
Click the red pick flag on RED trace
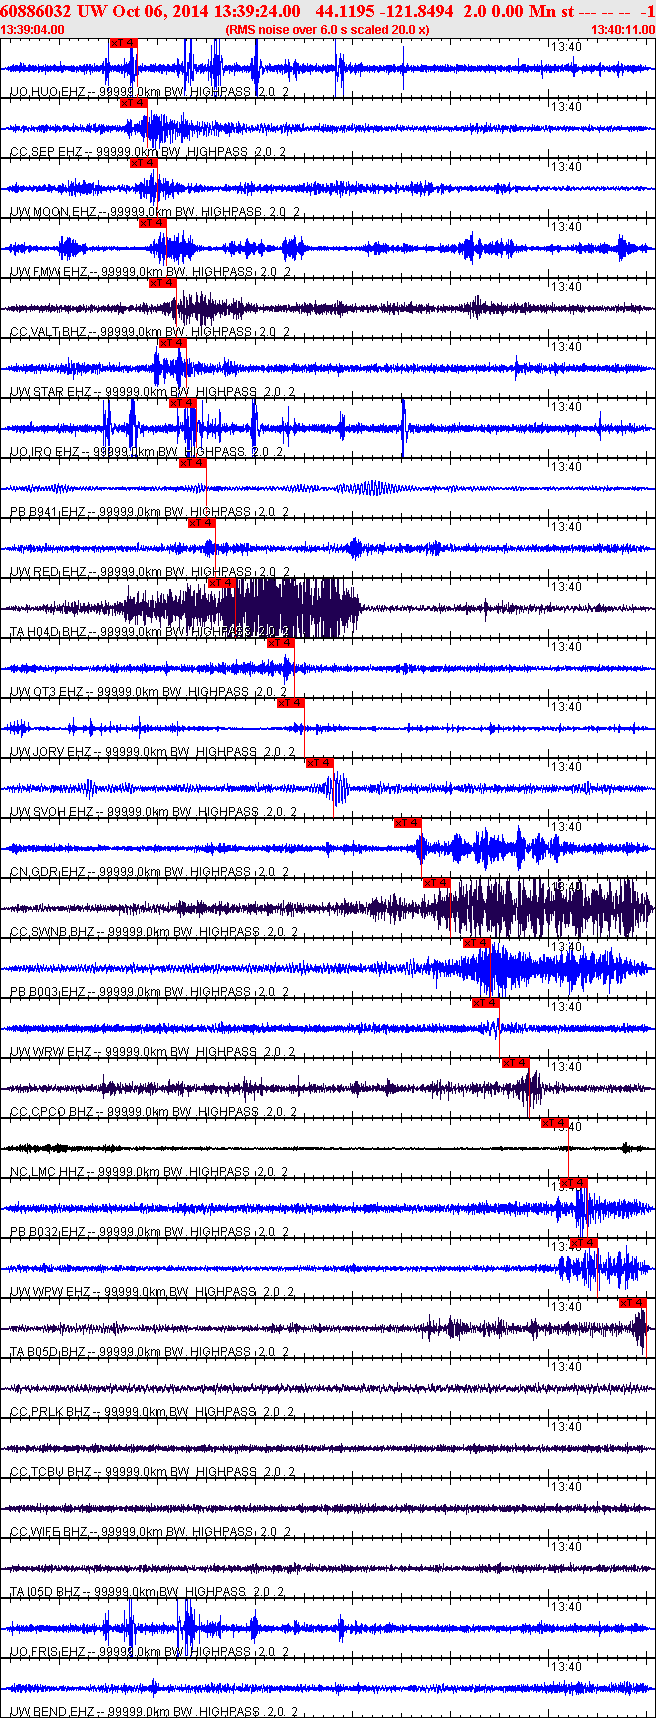201,523
